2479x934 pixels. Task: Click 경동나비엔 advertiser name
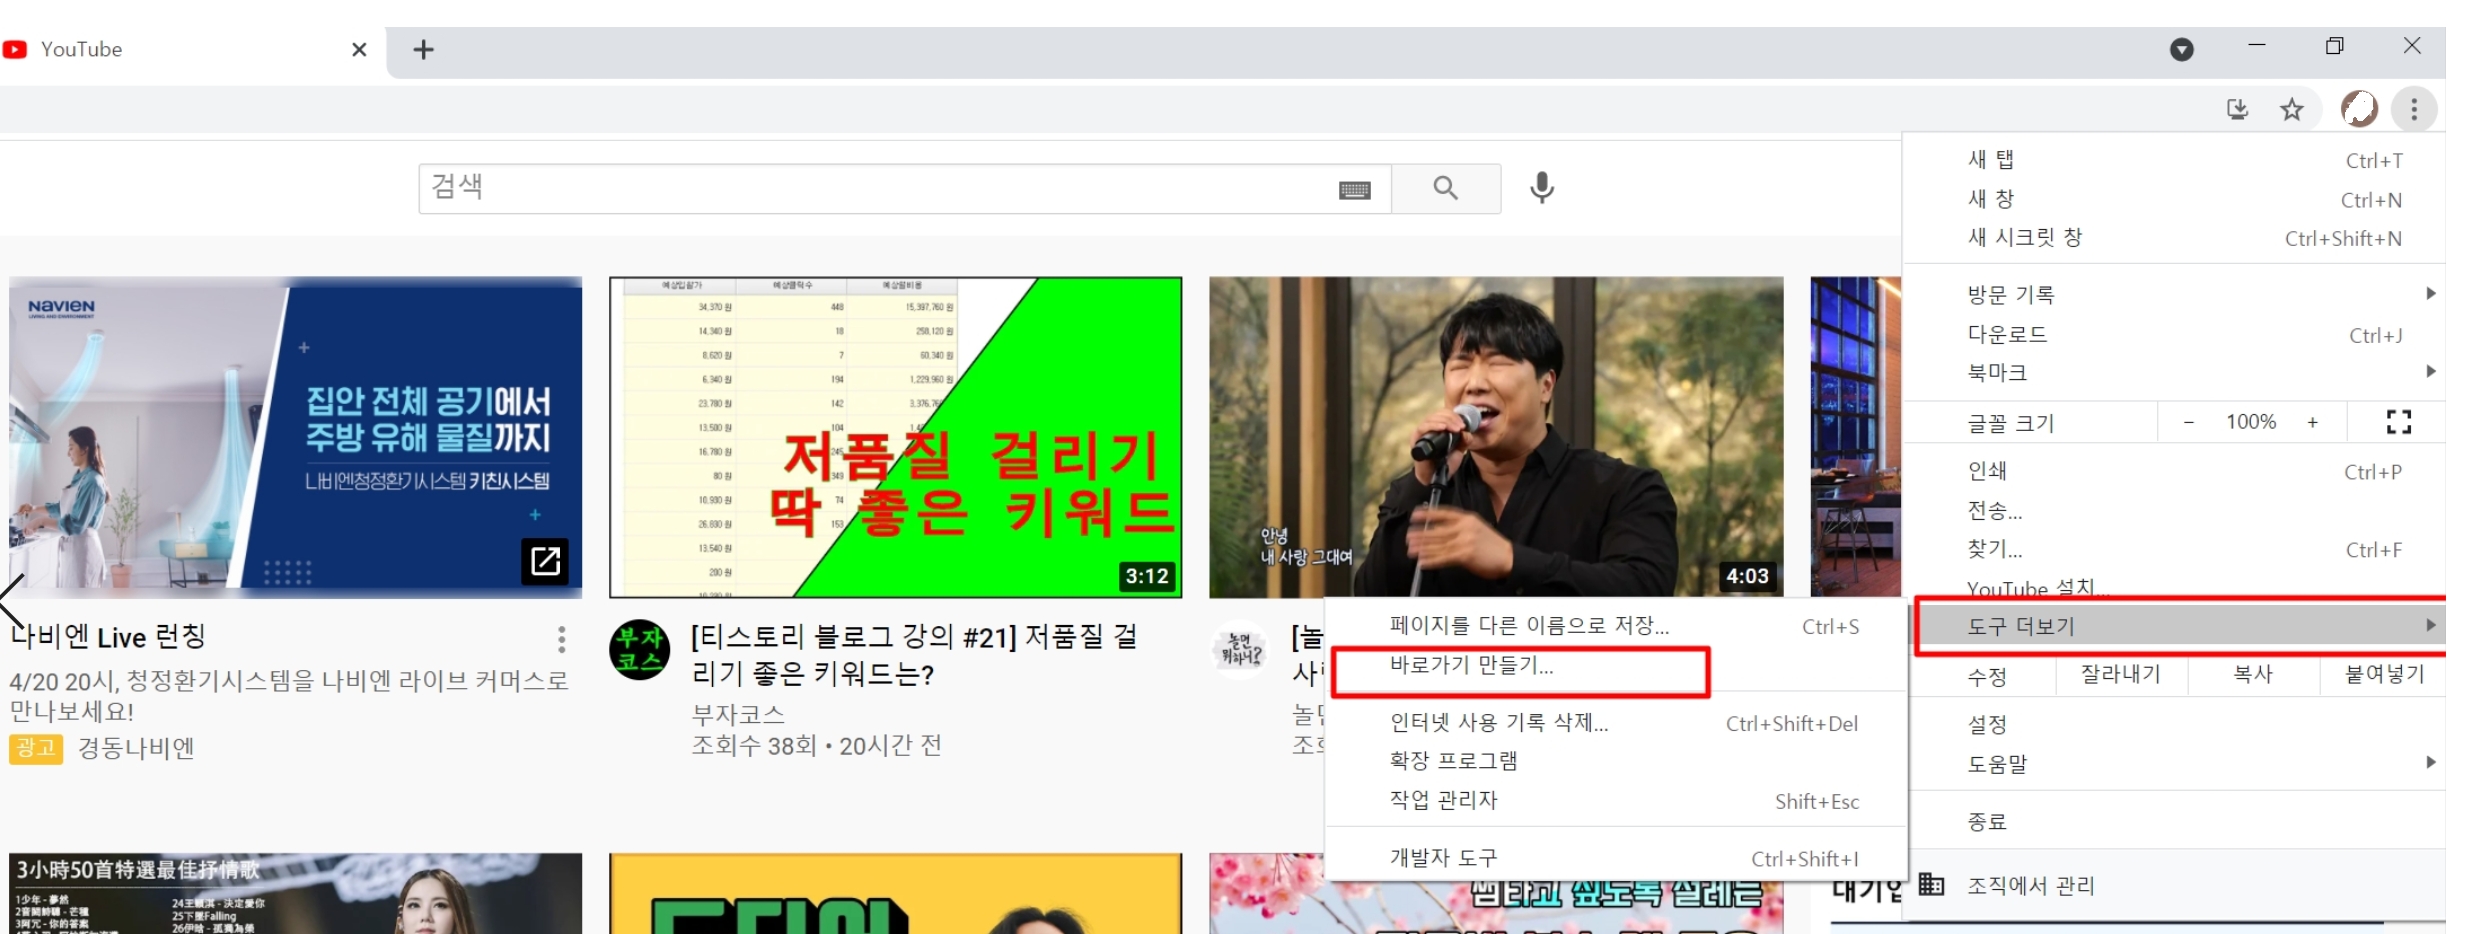tap(136, 748)
